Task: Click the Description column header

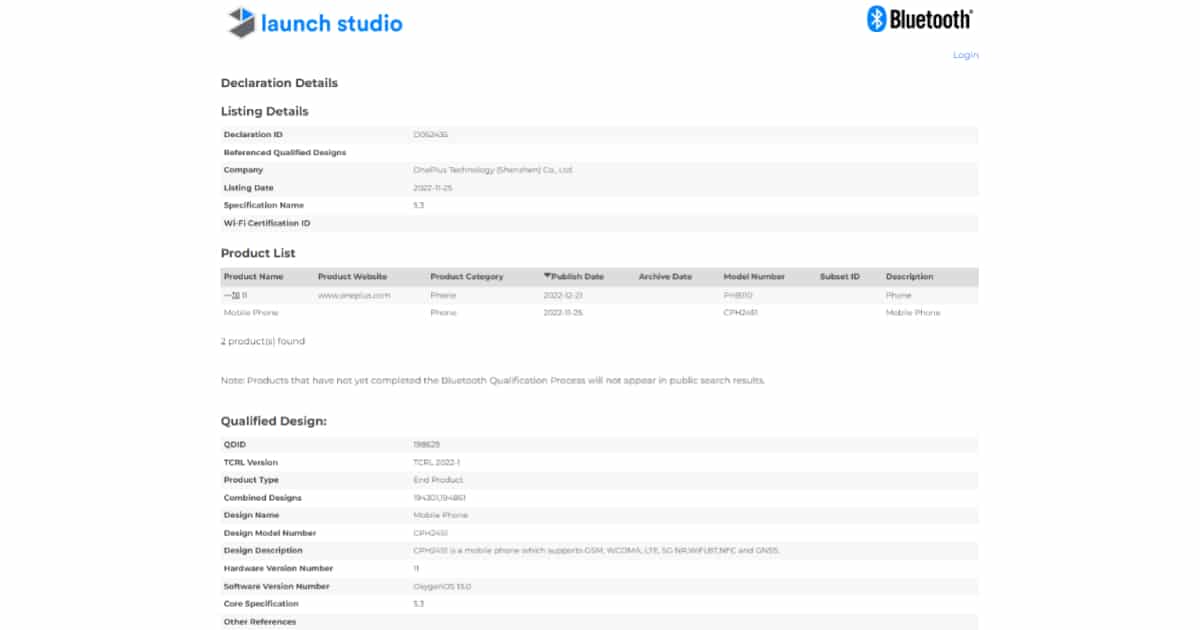Action: 909,277
